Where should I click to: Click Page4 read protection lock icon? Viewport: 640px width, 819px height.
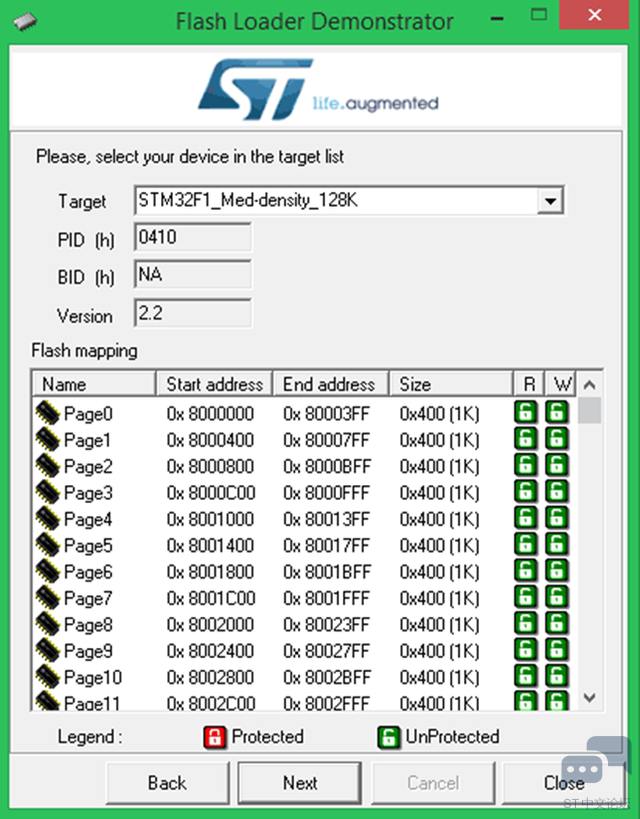coord(526,518)
